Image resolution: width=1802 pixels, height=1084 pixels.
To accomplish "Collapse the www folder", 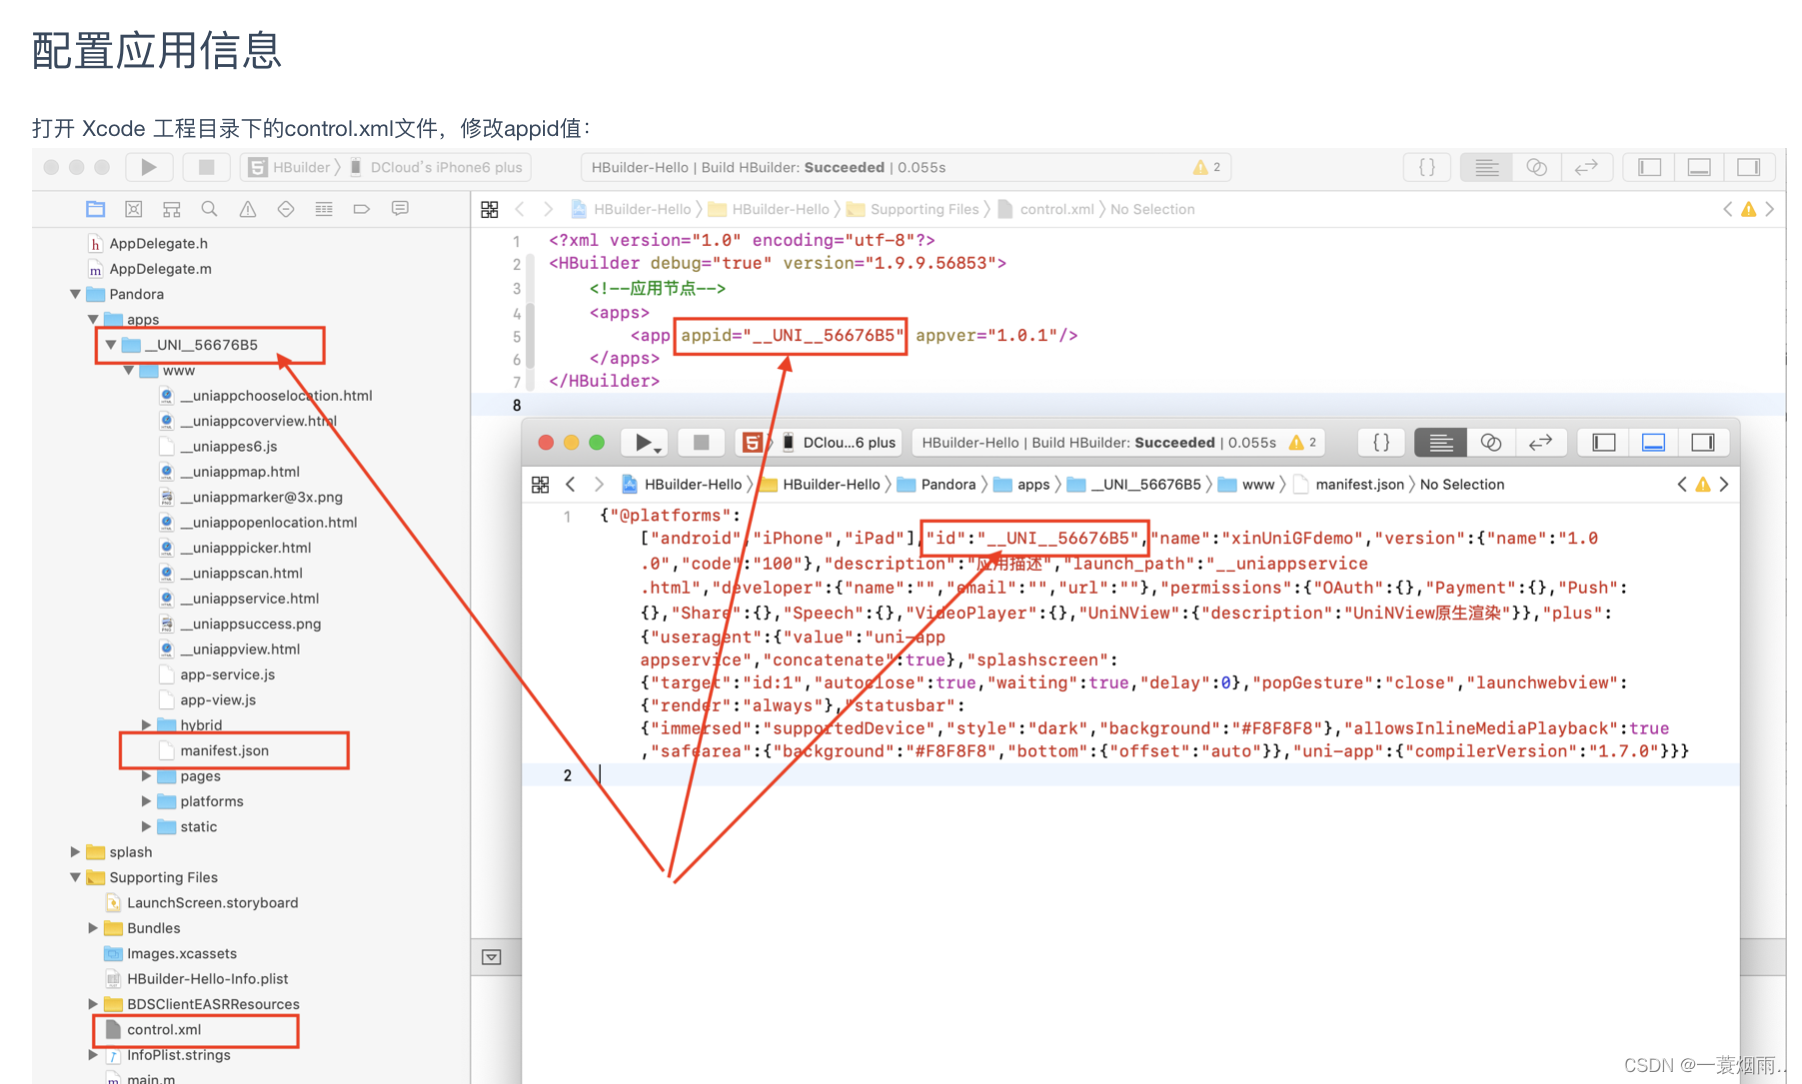I will (x=129, y=370).
